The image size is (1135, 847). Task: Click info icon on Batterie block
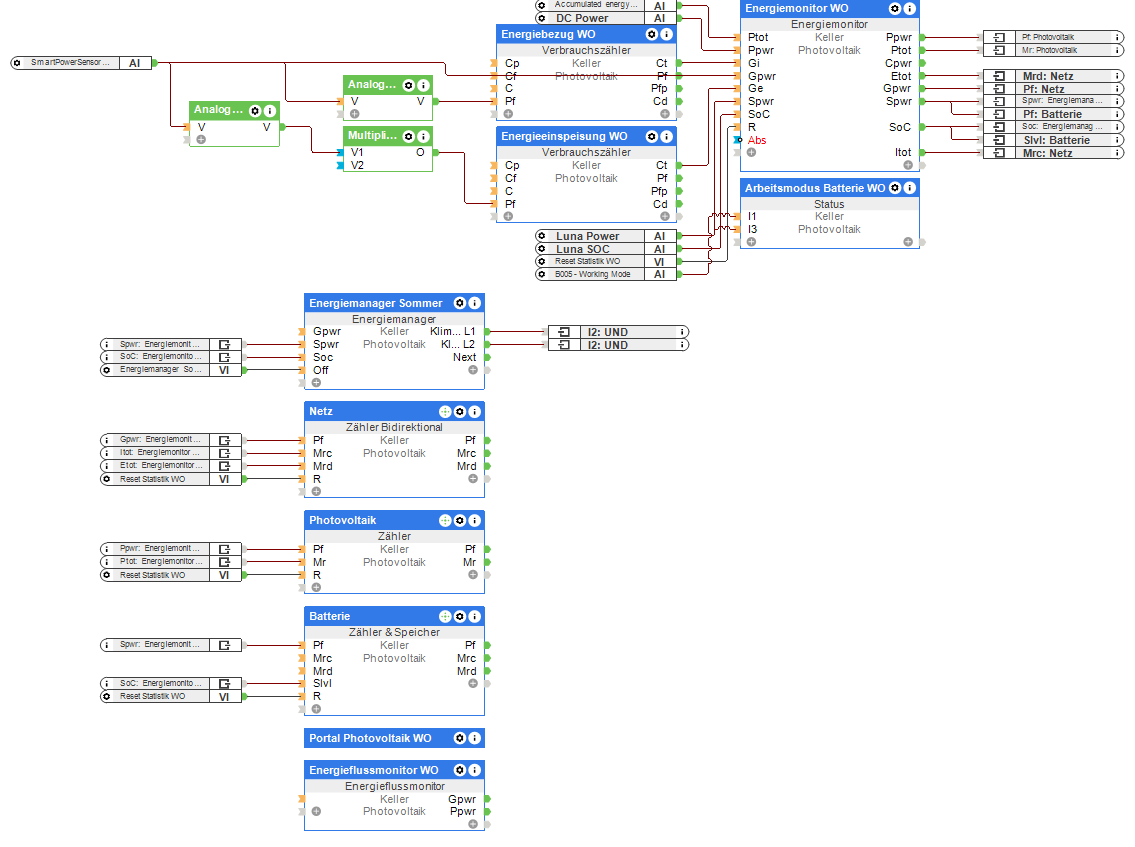pos(475,617)
